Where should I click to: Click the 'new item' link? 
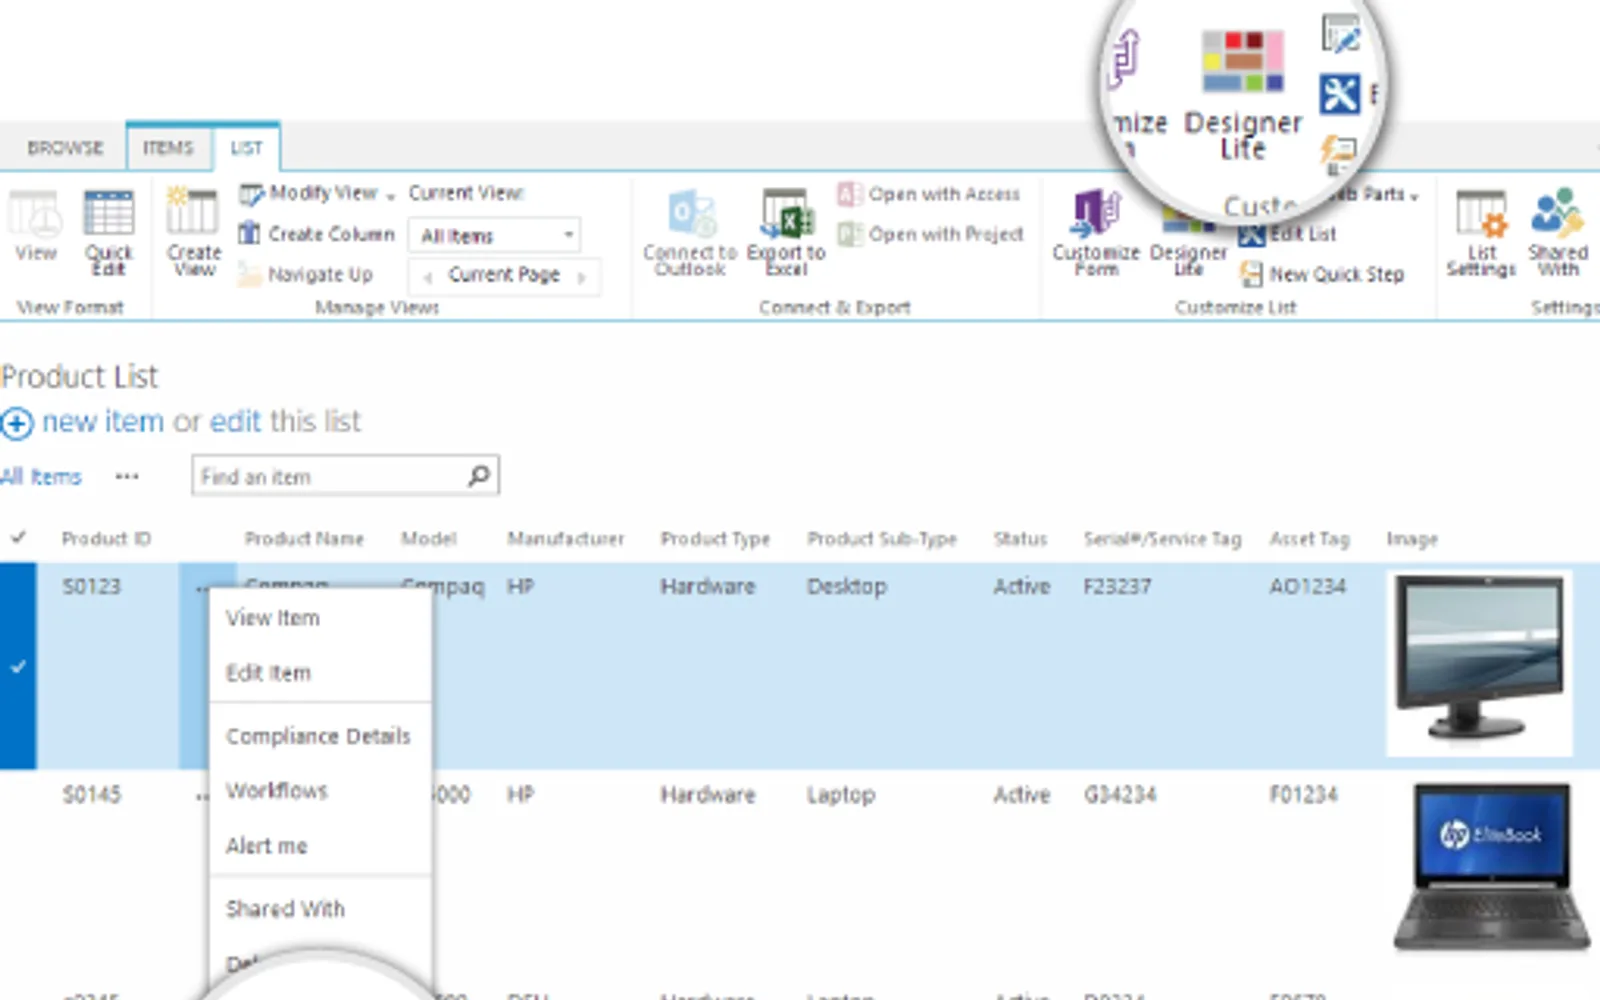click(x=102, y=422)
